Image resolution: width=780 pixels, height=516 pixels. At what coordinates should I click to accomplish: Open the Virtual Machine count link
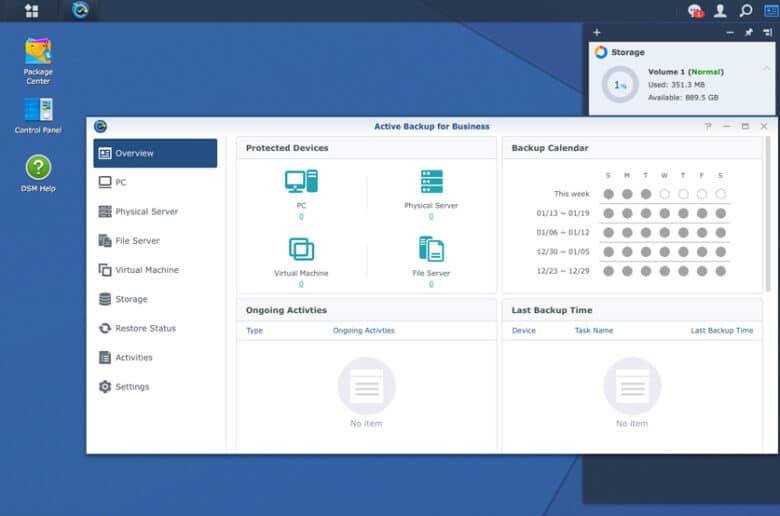tap(301, 284)
